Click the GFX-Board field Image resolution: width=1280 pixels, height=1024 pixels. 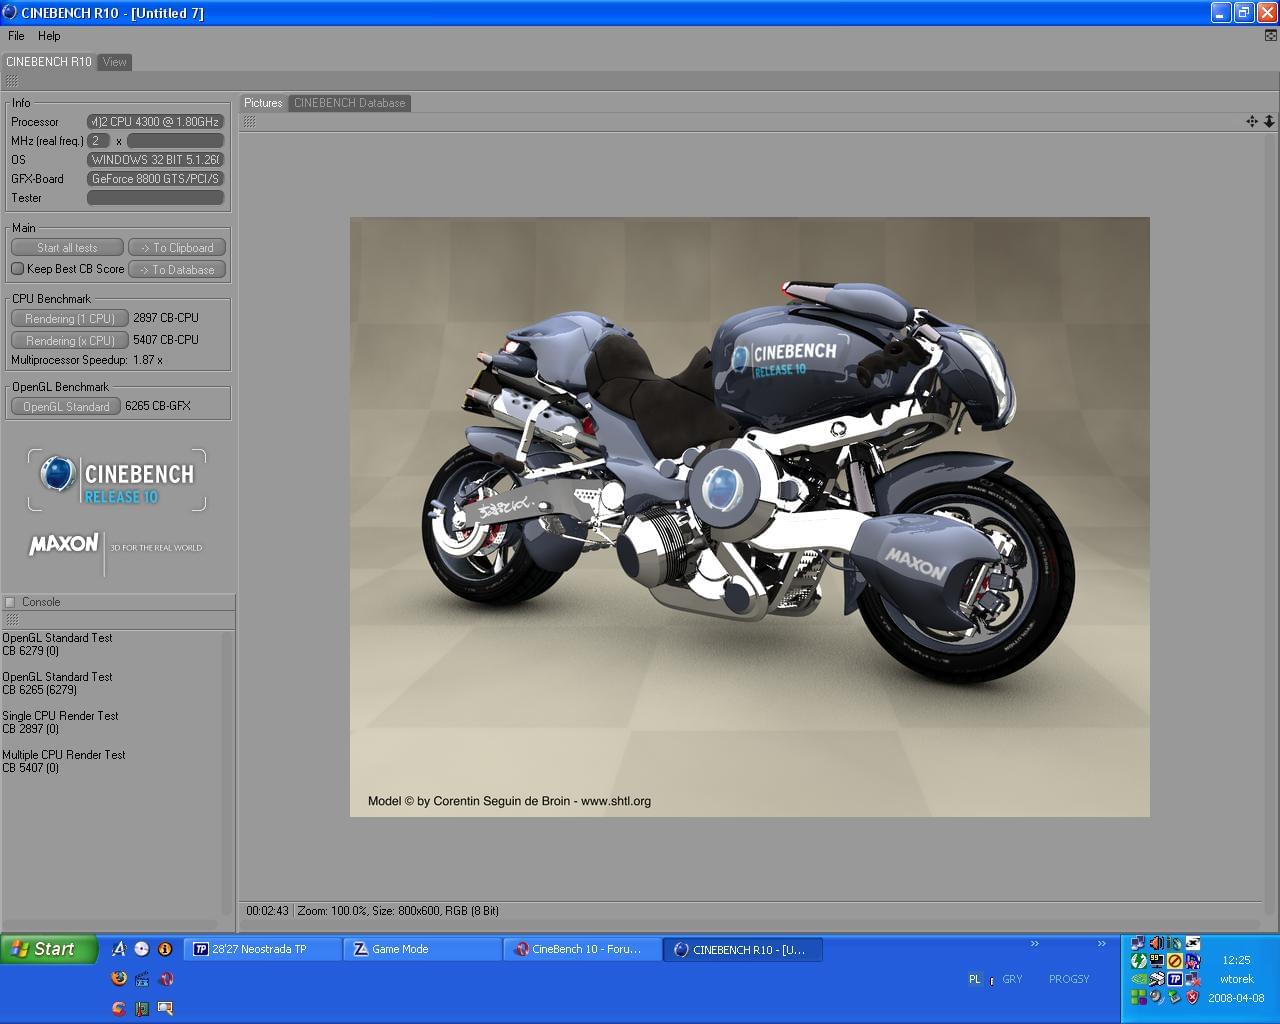click(155, 179)
